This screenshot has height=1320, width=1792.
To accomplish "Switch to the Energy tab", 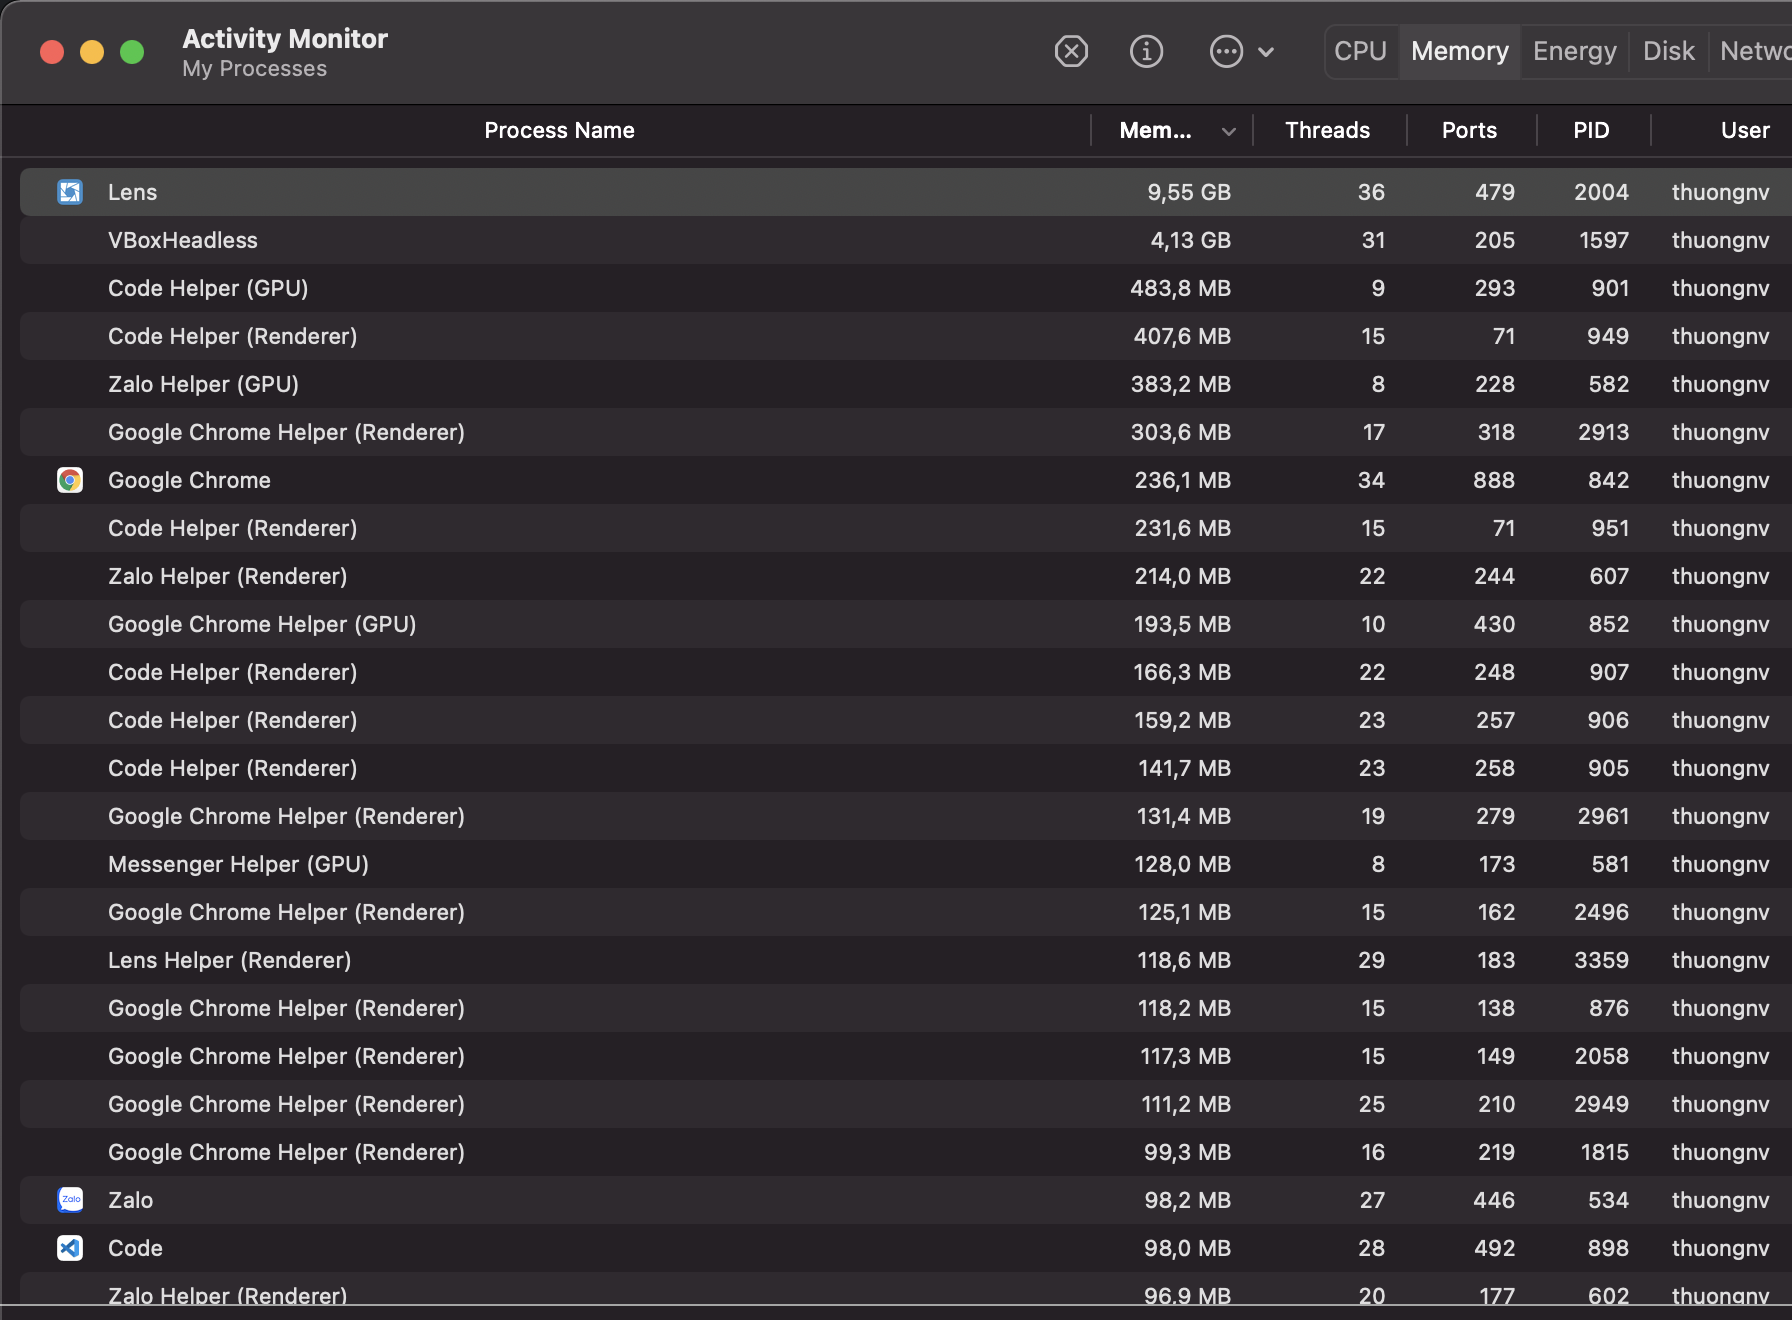I will (x=1574, y=51).
